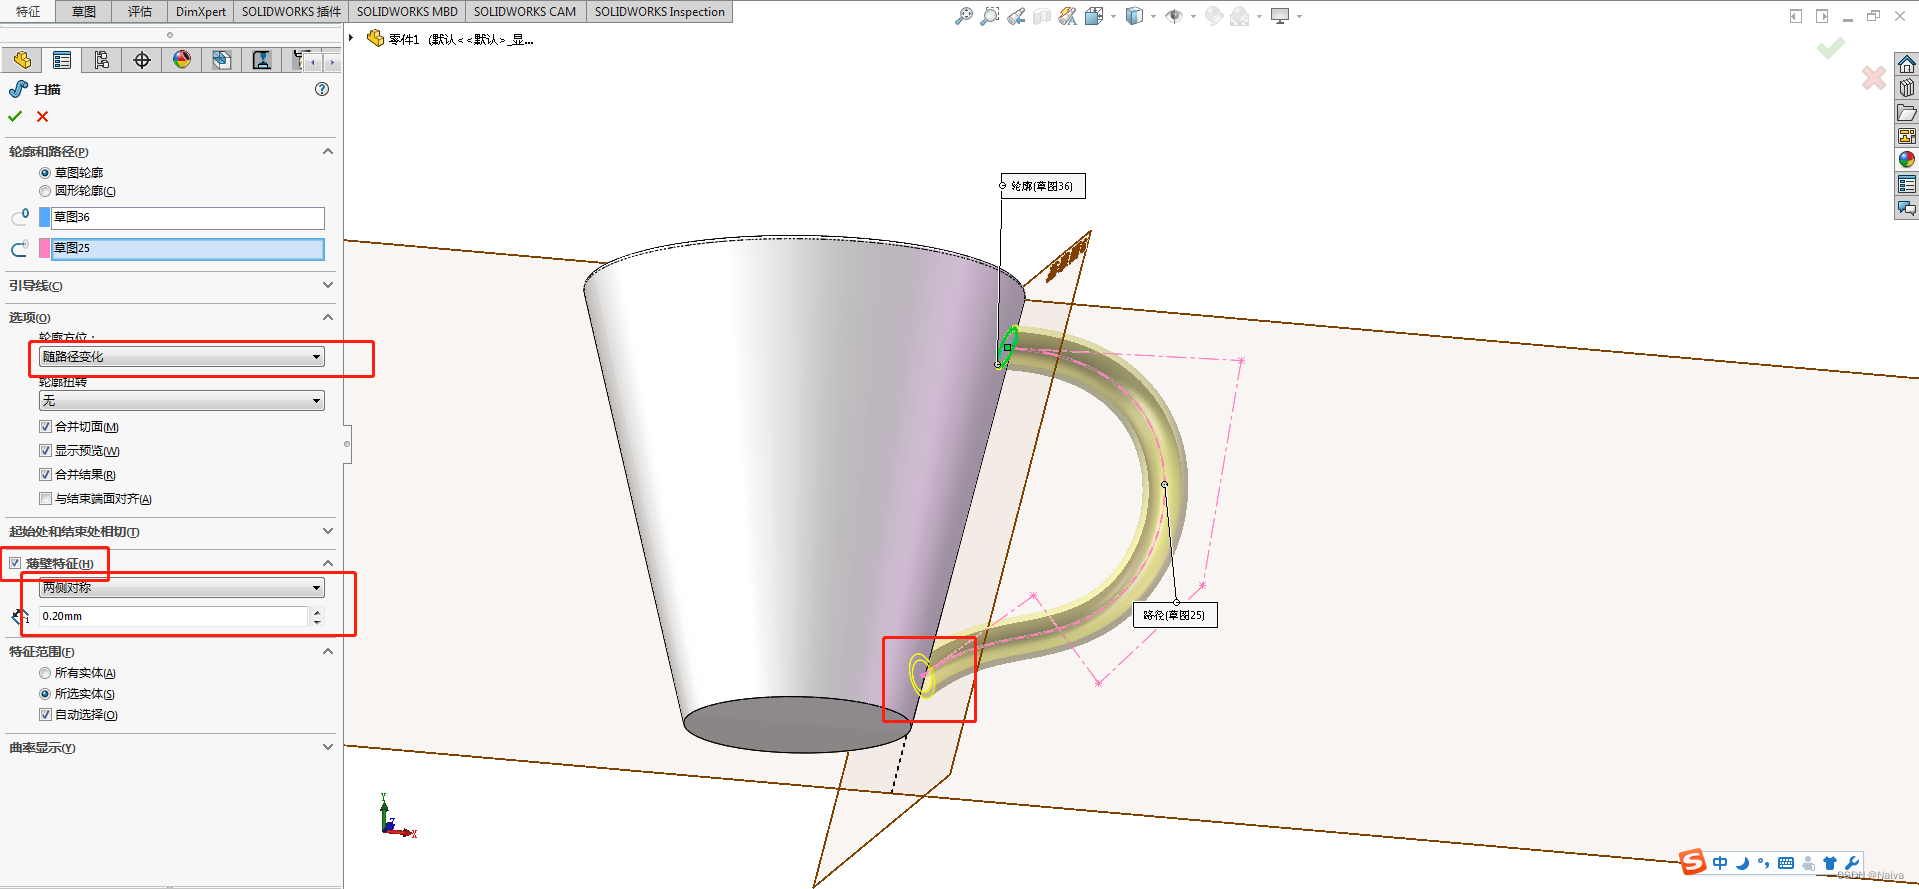Screen dimensions: 1919x889
Task: Open Hide/Show Items dropdown arrow
Action: click(1193, 16)
